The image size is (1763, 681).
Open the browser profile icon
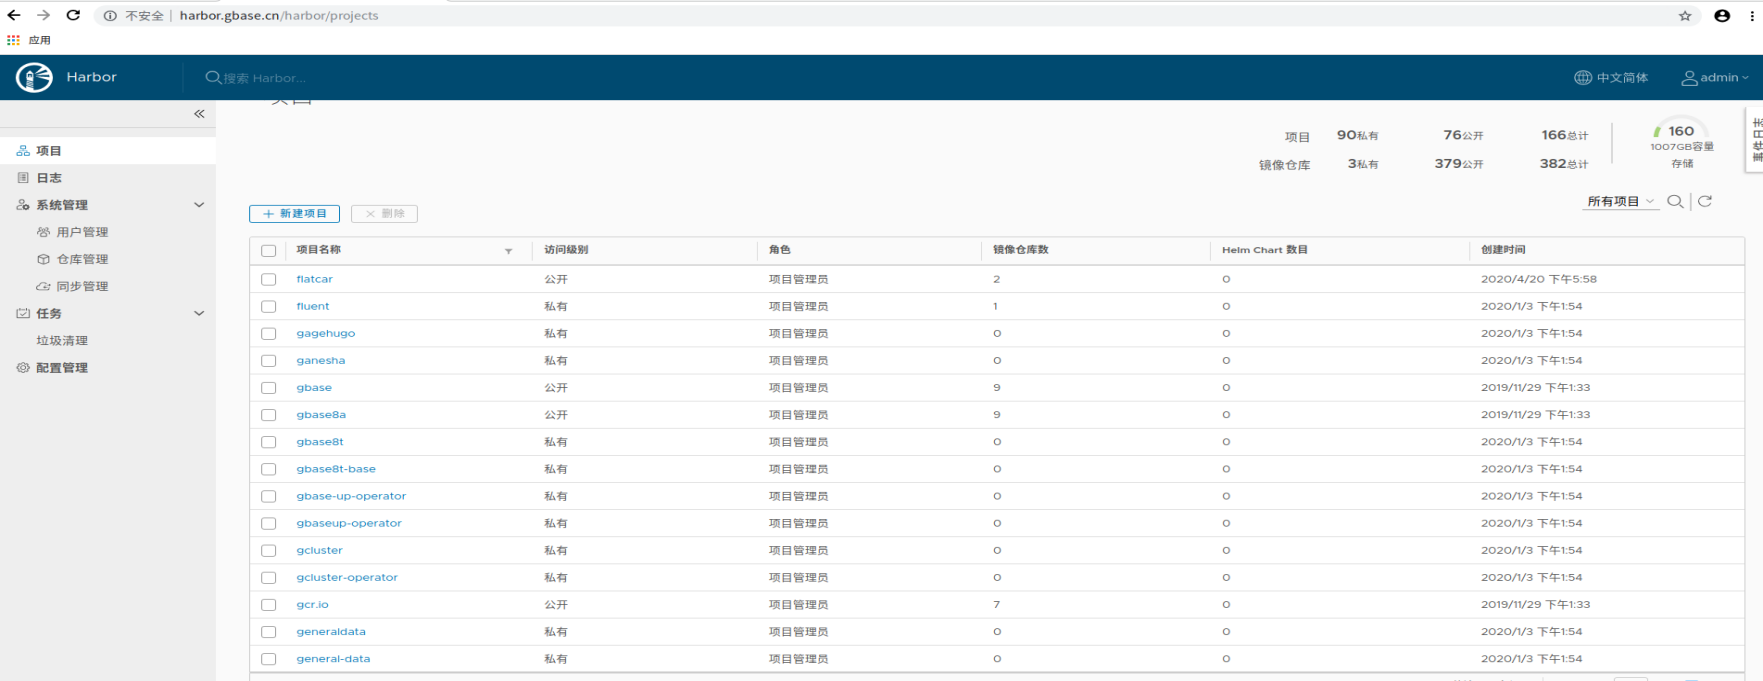coord(1722,15)
